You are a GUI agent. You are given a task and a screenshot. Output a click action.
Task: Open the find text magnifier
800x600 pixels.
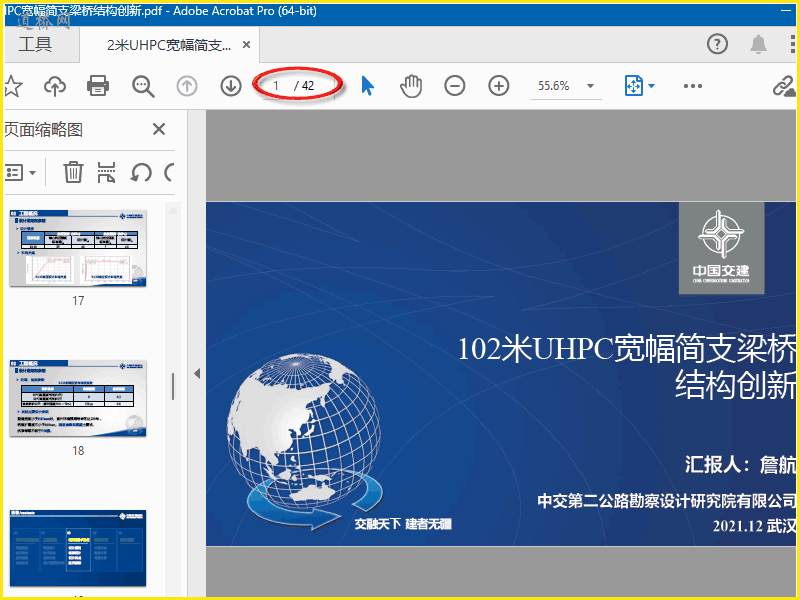coord(143,86)
